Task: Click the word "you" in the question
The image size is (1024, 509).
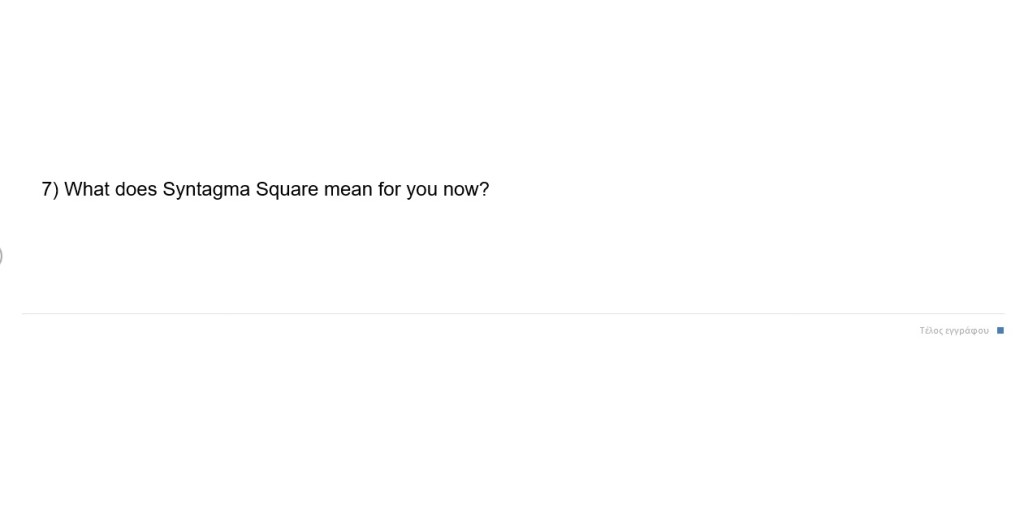Action: (x=422, y=189)
